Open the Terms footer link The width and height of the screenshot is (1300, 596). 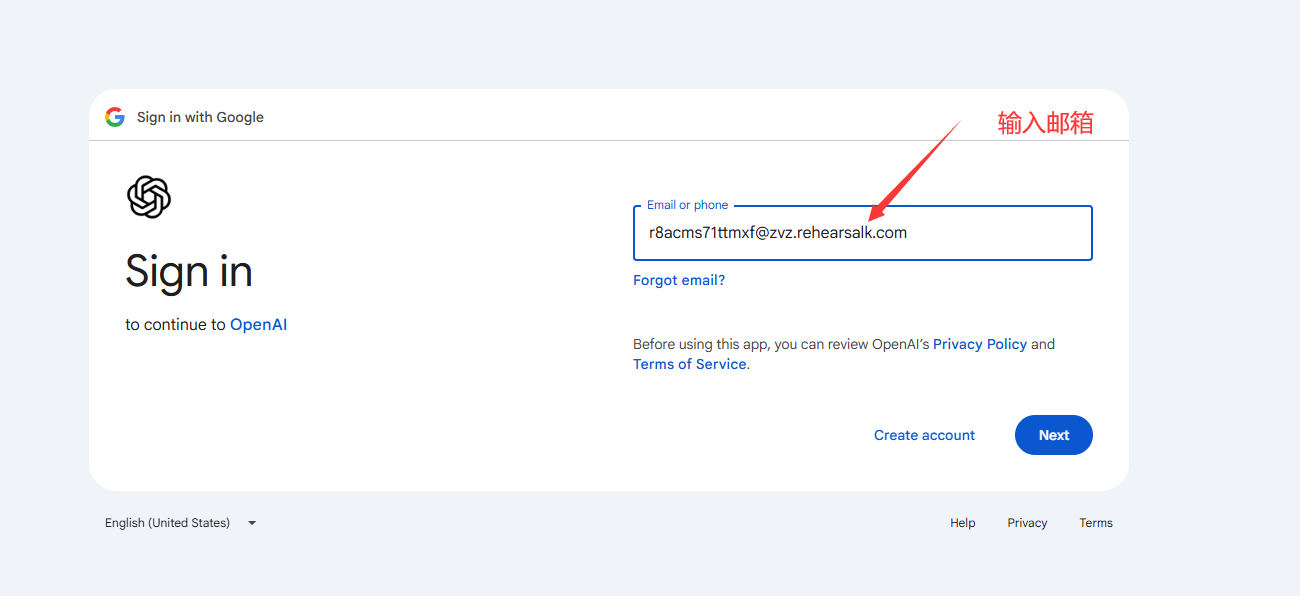click(x=1096, y=523)
